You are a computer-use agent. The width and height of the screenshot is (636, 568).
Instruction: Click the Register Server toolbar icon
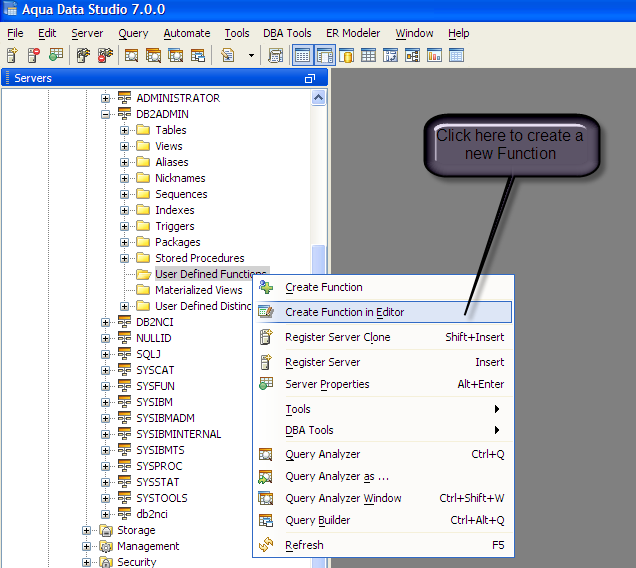[13, 55]
